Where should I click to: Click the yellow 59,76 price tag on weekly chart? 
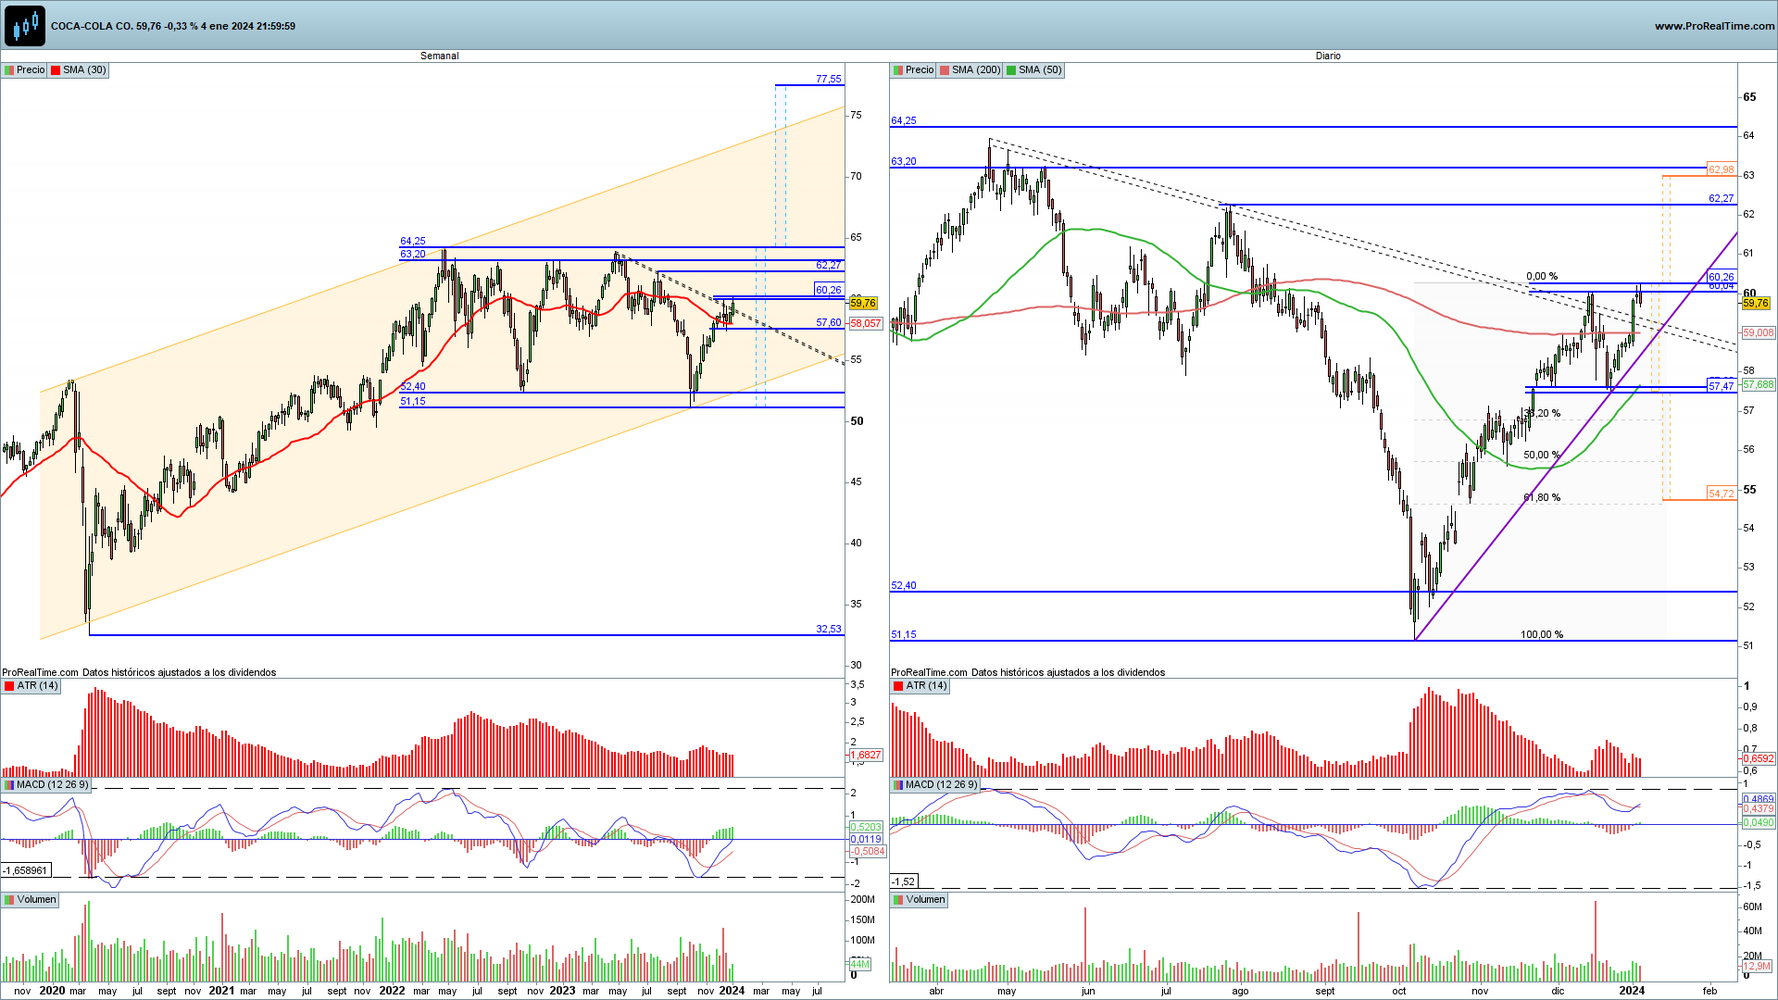862,303
